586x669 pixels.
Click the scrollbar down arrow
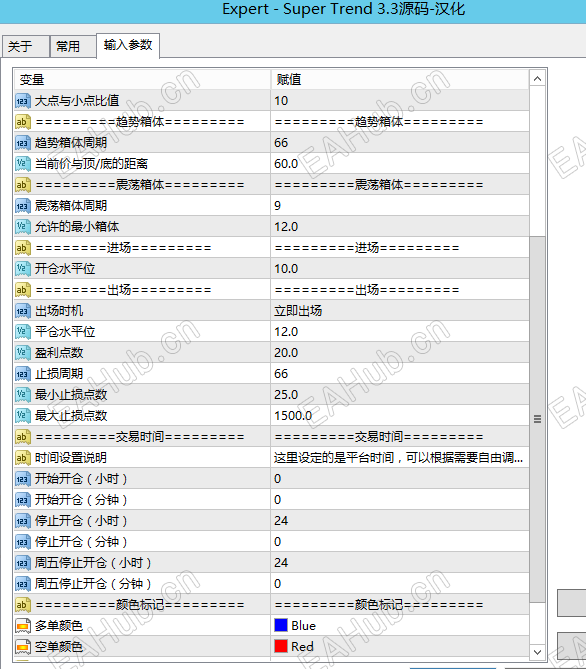(538, 652)
